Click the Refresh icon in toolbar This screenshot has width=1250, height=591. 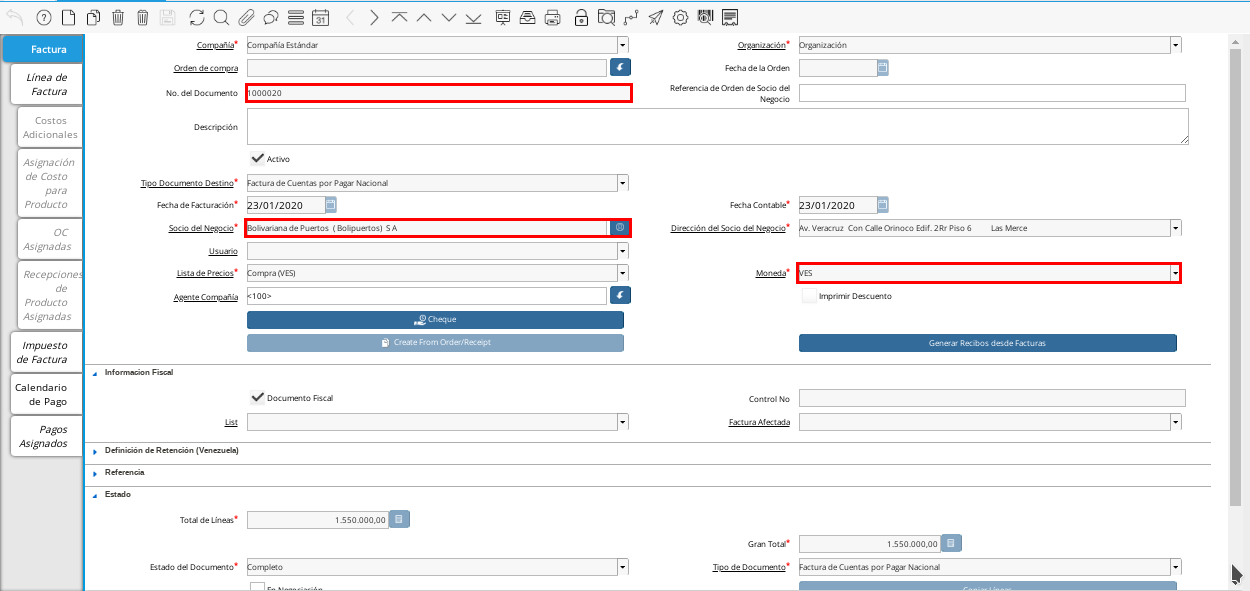[x=196, y=17]
